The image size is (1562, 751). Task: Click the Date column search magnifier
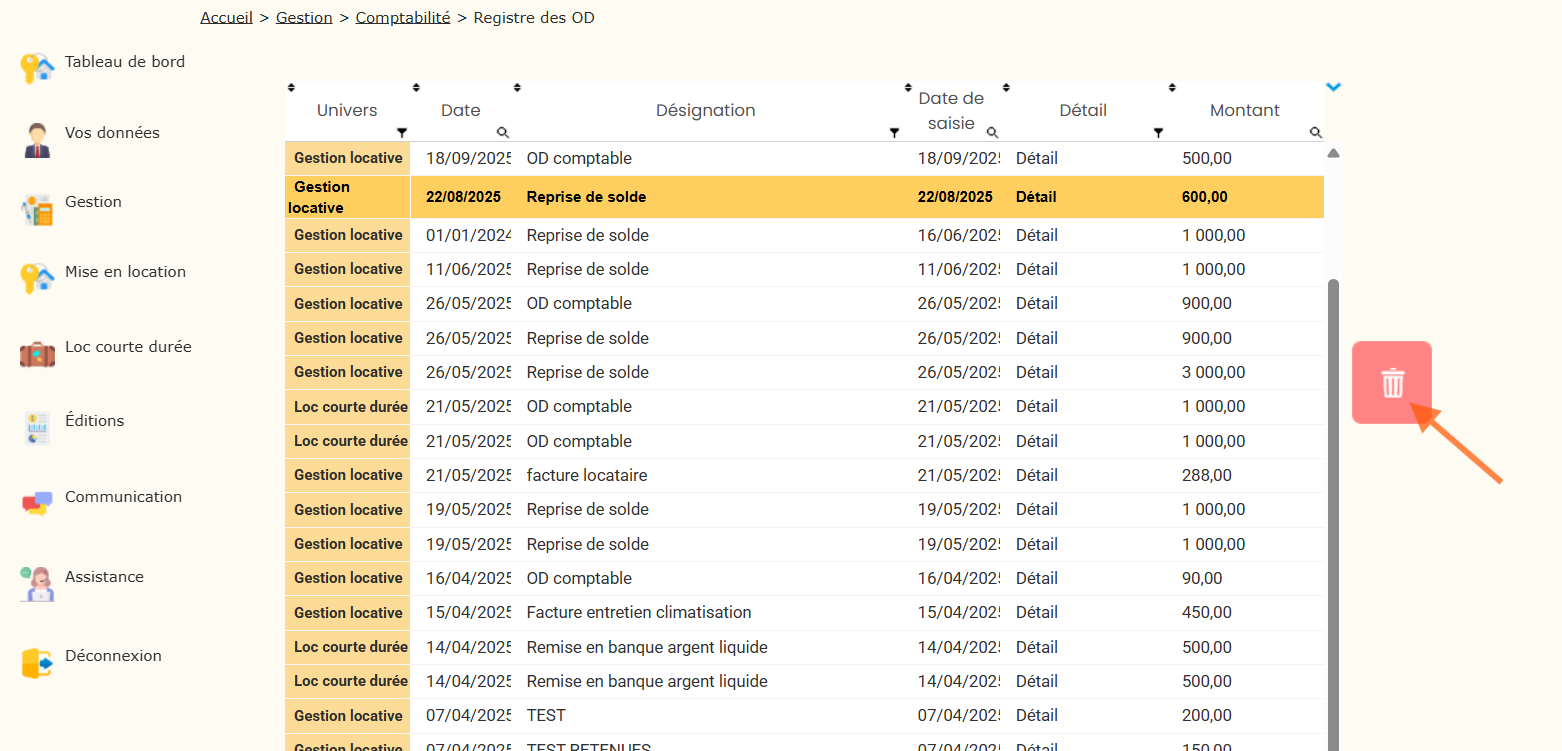coord(502,132)
